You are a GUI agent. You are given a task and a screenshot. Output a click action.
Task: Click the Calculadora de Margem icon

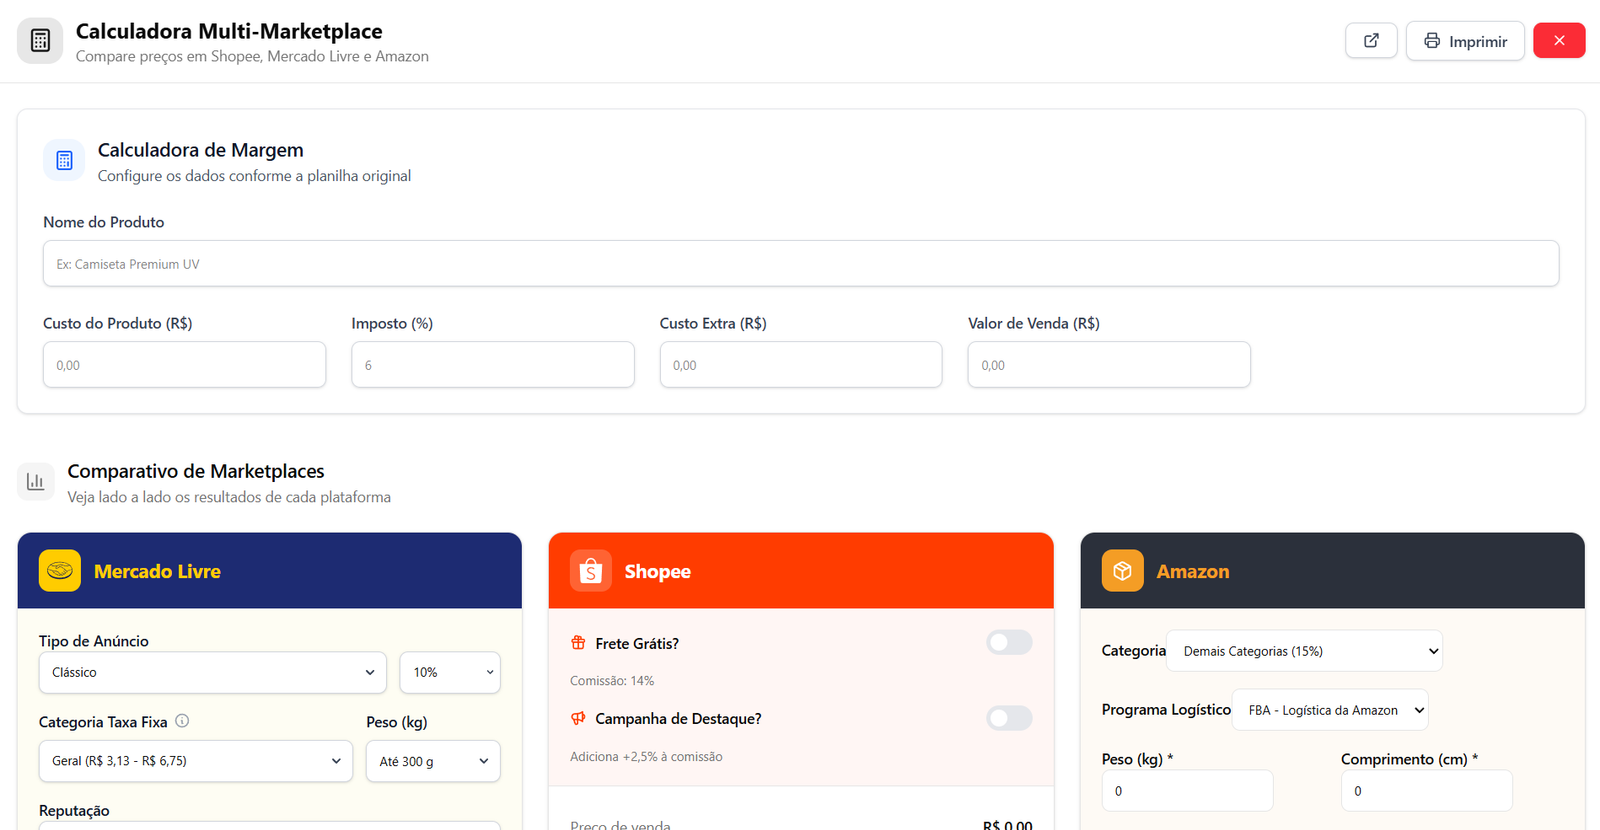64,161
